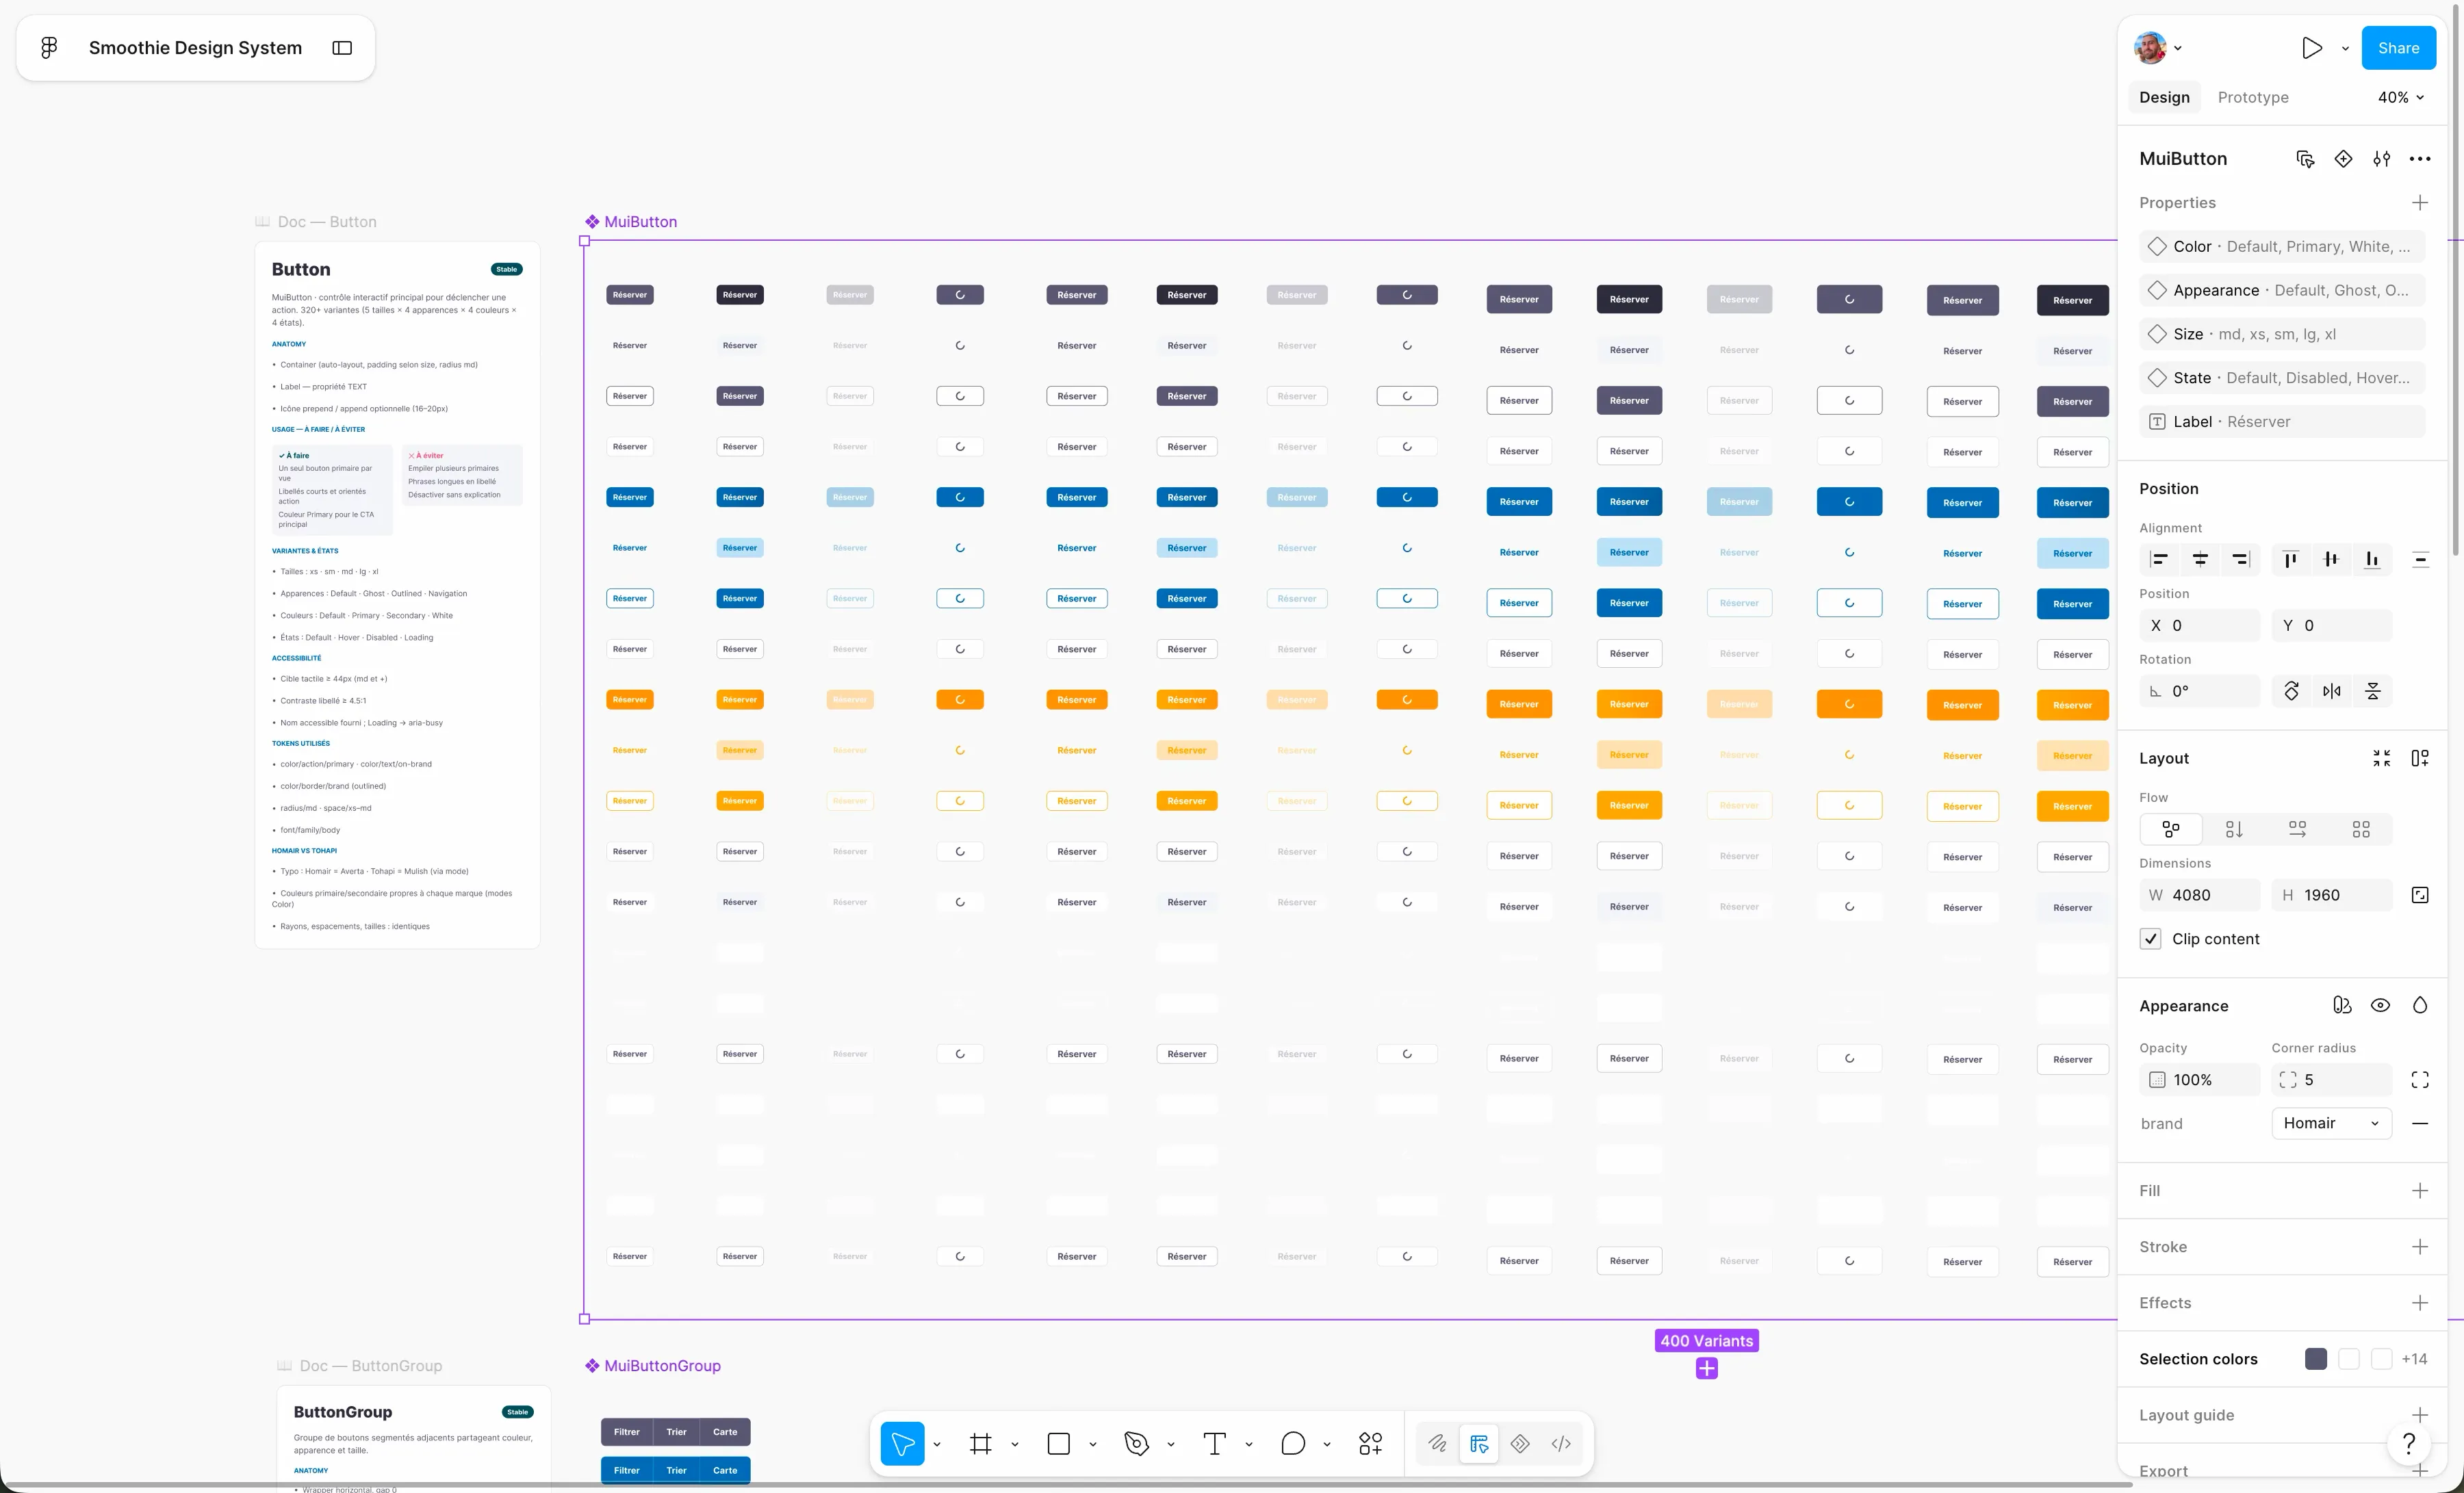
Task: Expand shape tool options arrow
Action: click(1092, 1444)
